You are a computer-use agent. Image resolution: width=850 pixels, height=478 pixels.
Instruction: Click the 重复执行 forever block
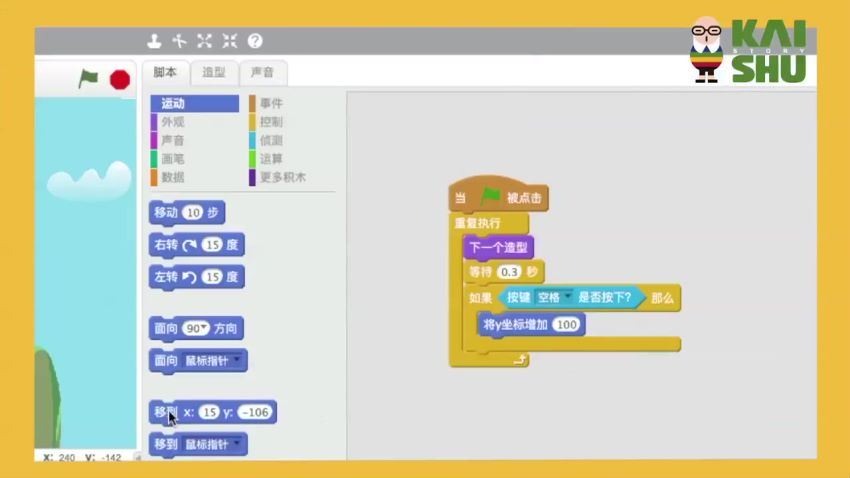478,223
